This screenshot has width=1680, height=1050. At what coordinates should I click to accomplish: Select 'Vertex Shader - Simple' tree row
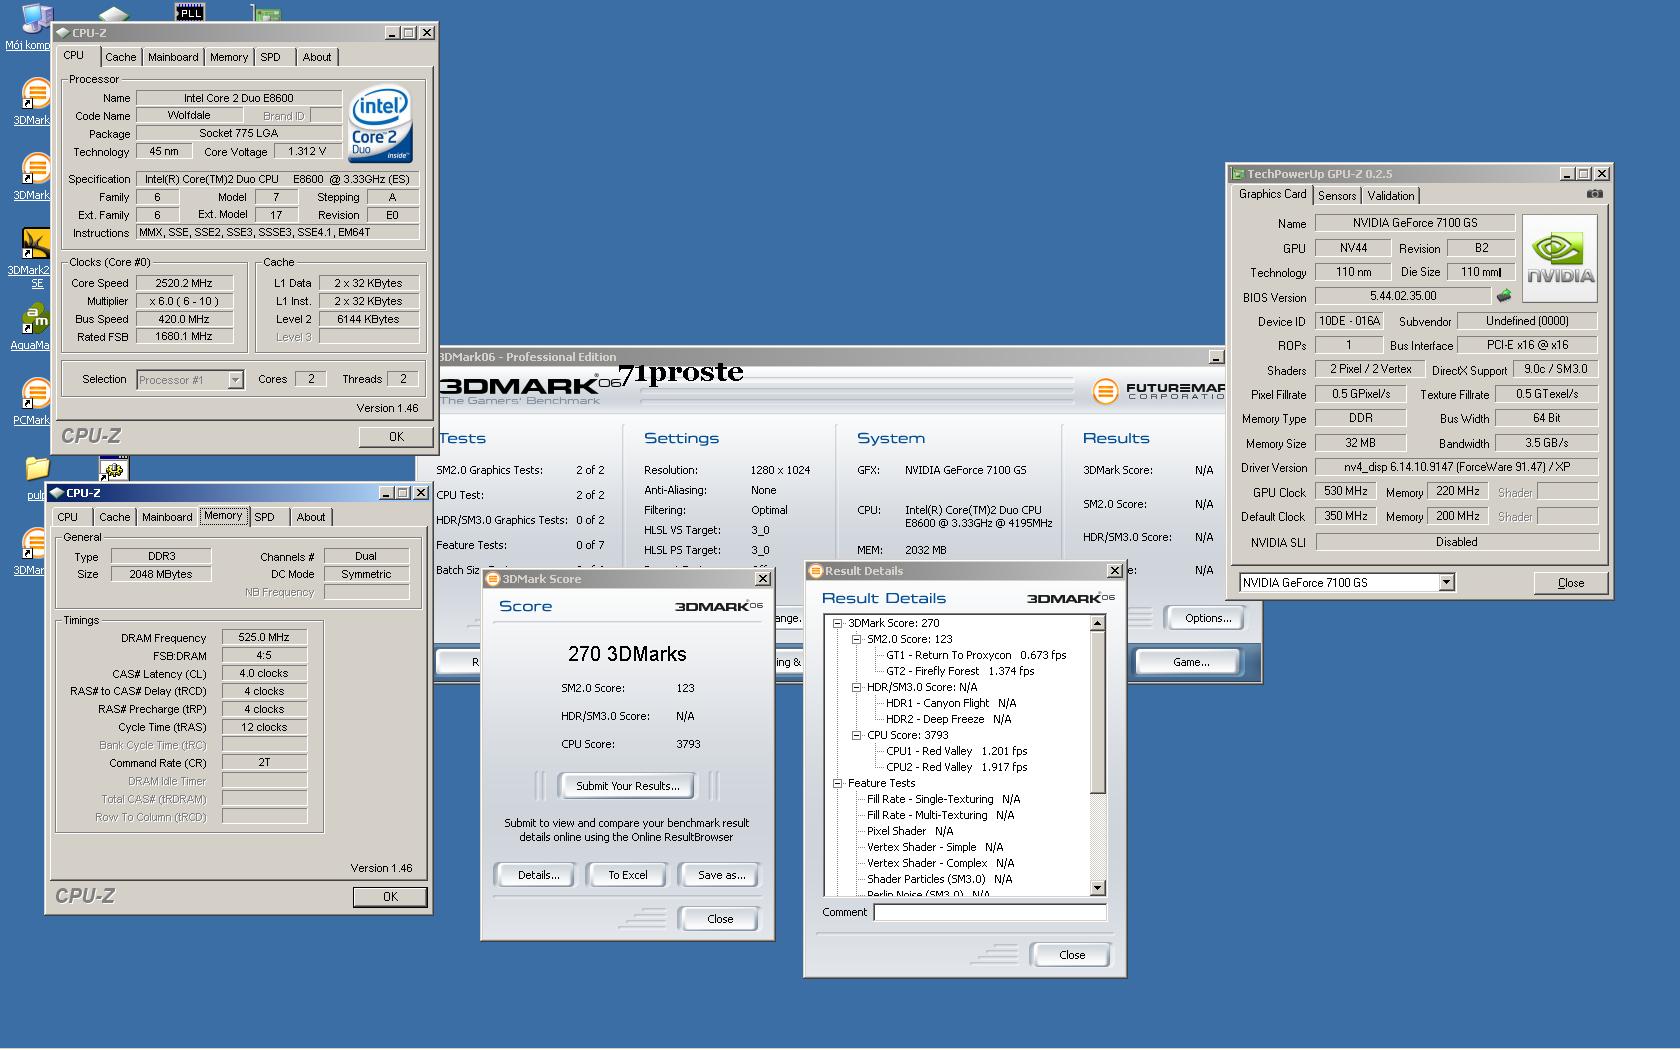(x=935, y=847)
